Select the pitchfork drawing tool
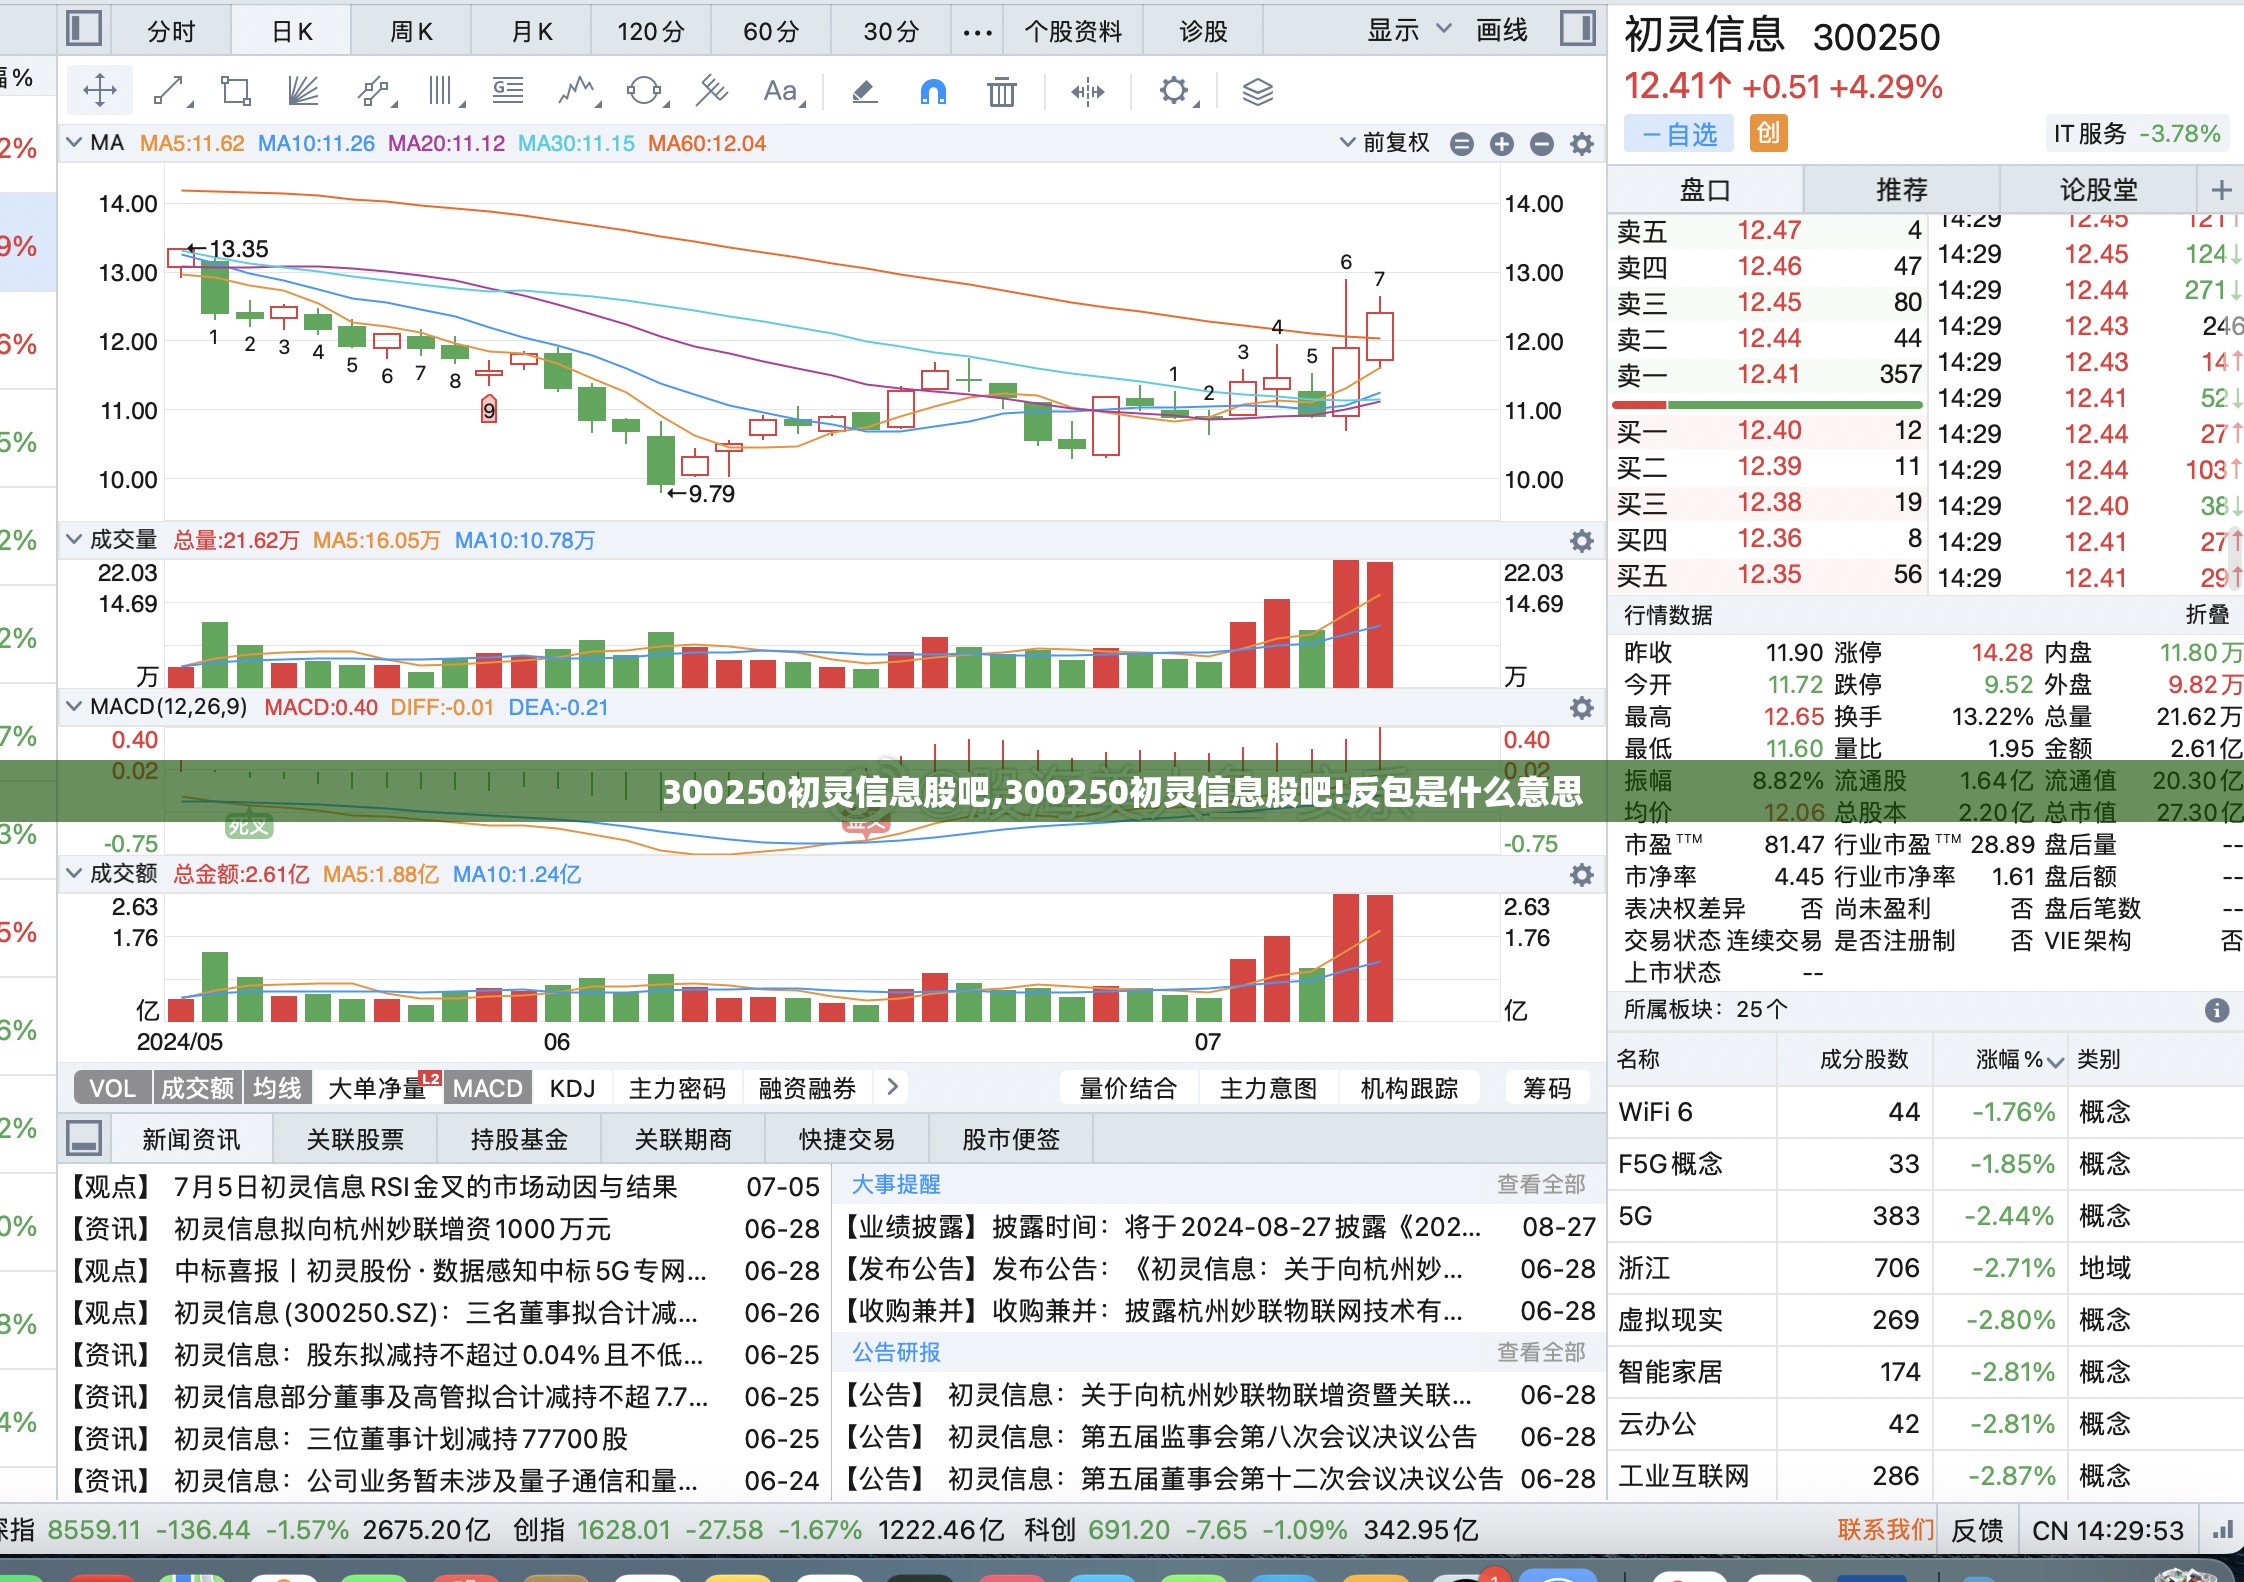The height and width of the screenshot is (1582, 2244). [x=712, y=91]
